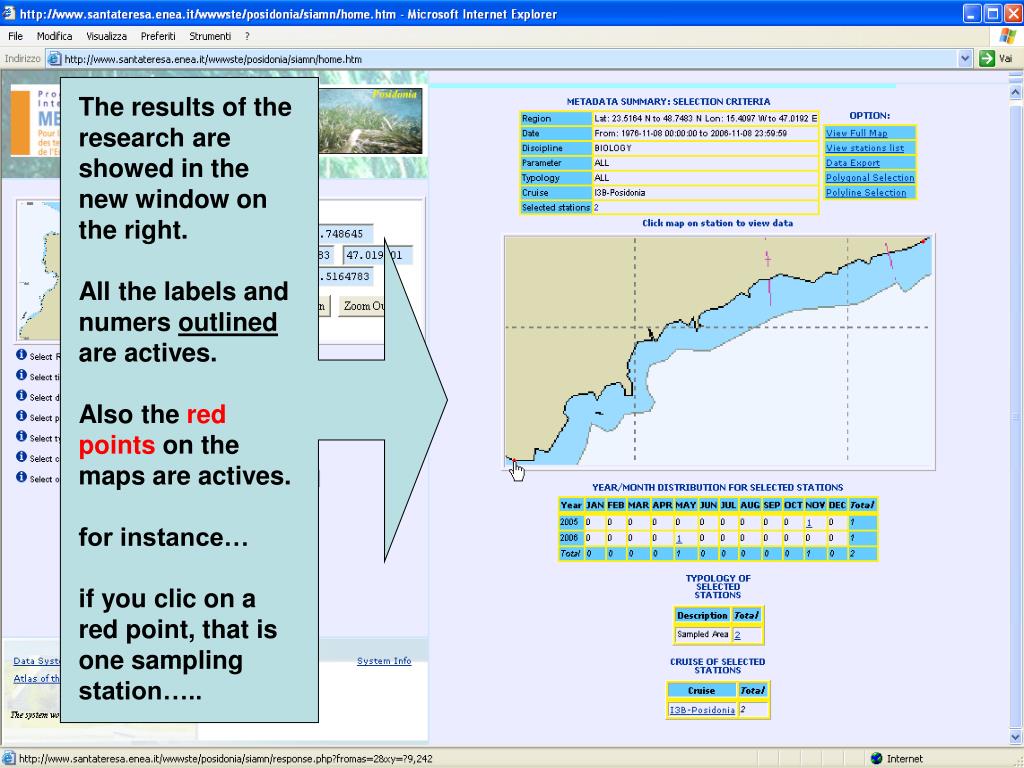Click the info icon beside sixth Select row
This screenshot has height=768, width=1024.
pyautogui.click(x=22, y=456)
